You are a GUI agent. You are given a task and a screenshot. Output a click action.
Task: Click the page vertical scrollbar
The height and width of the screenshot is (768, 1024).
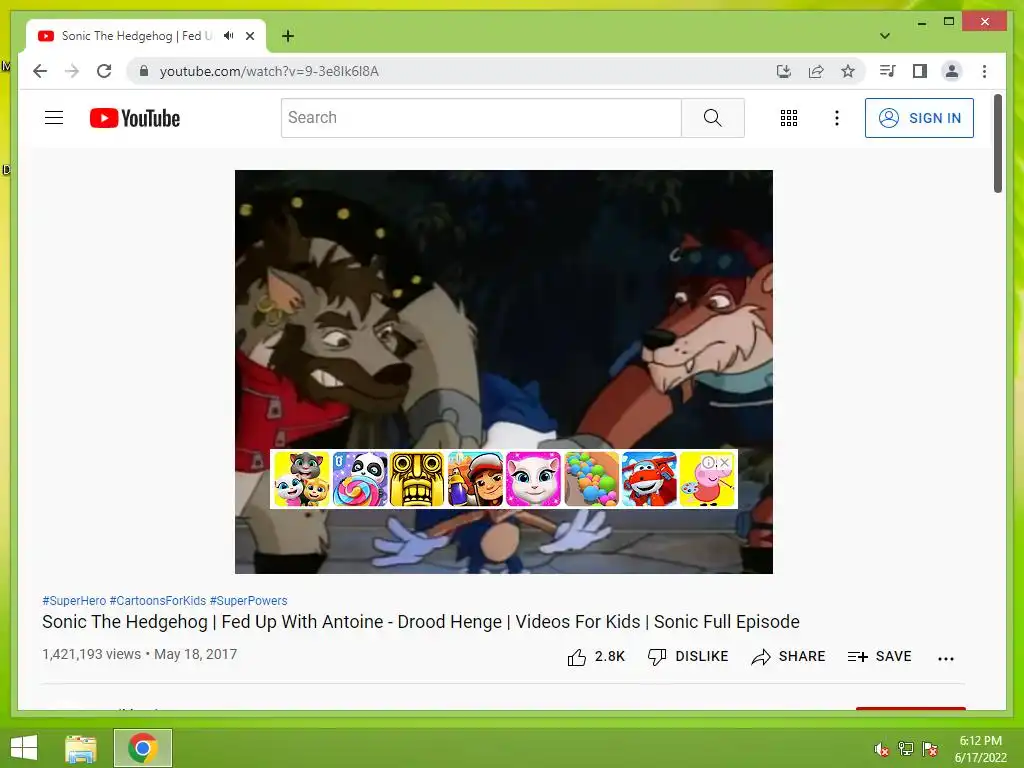click(x=997, y=144)
